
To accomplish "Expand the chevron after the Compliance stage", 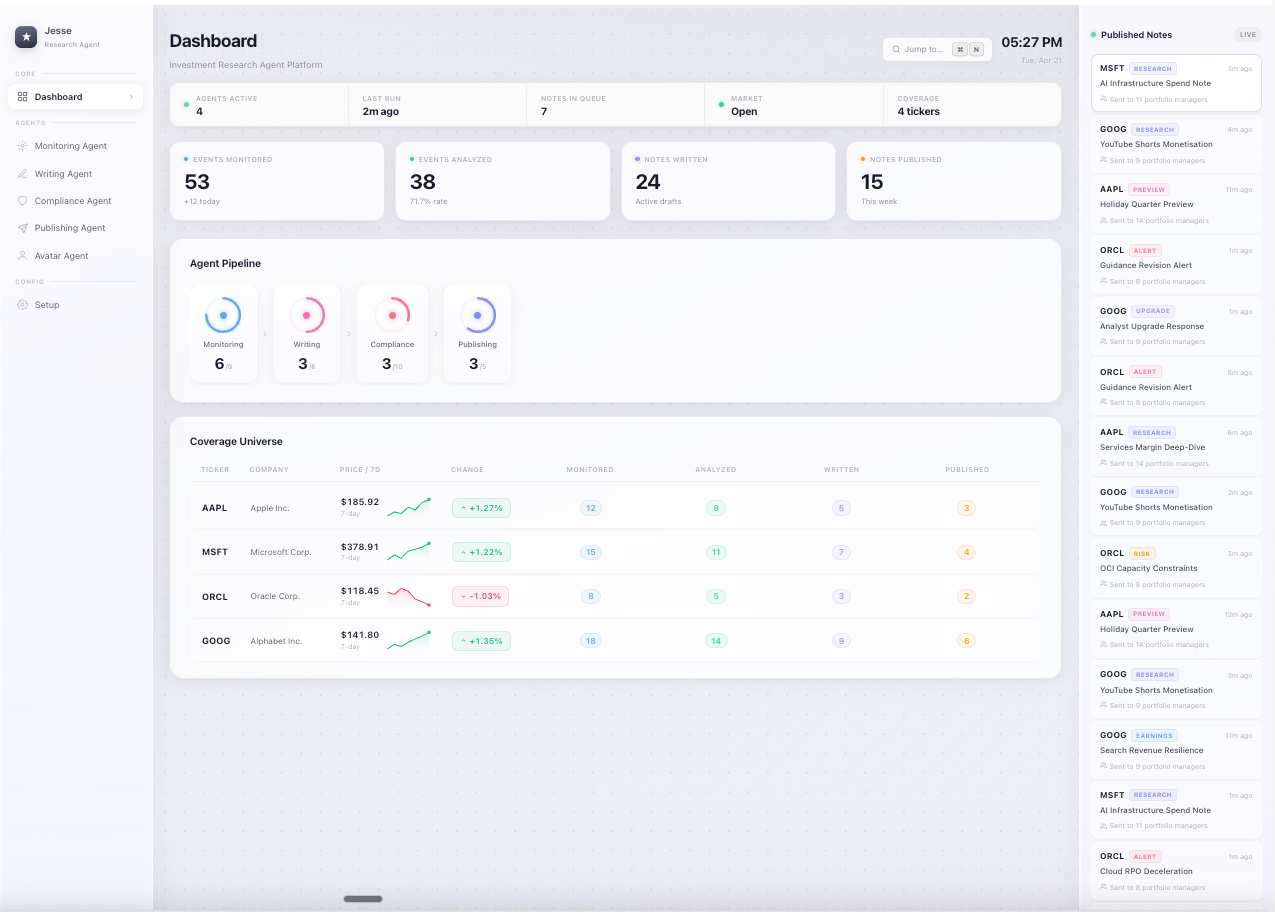I will [435, 333].
